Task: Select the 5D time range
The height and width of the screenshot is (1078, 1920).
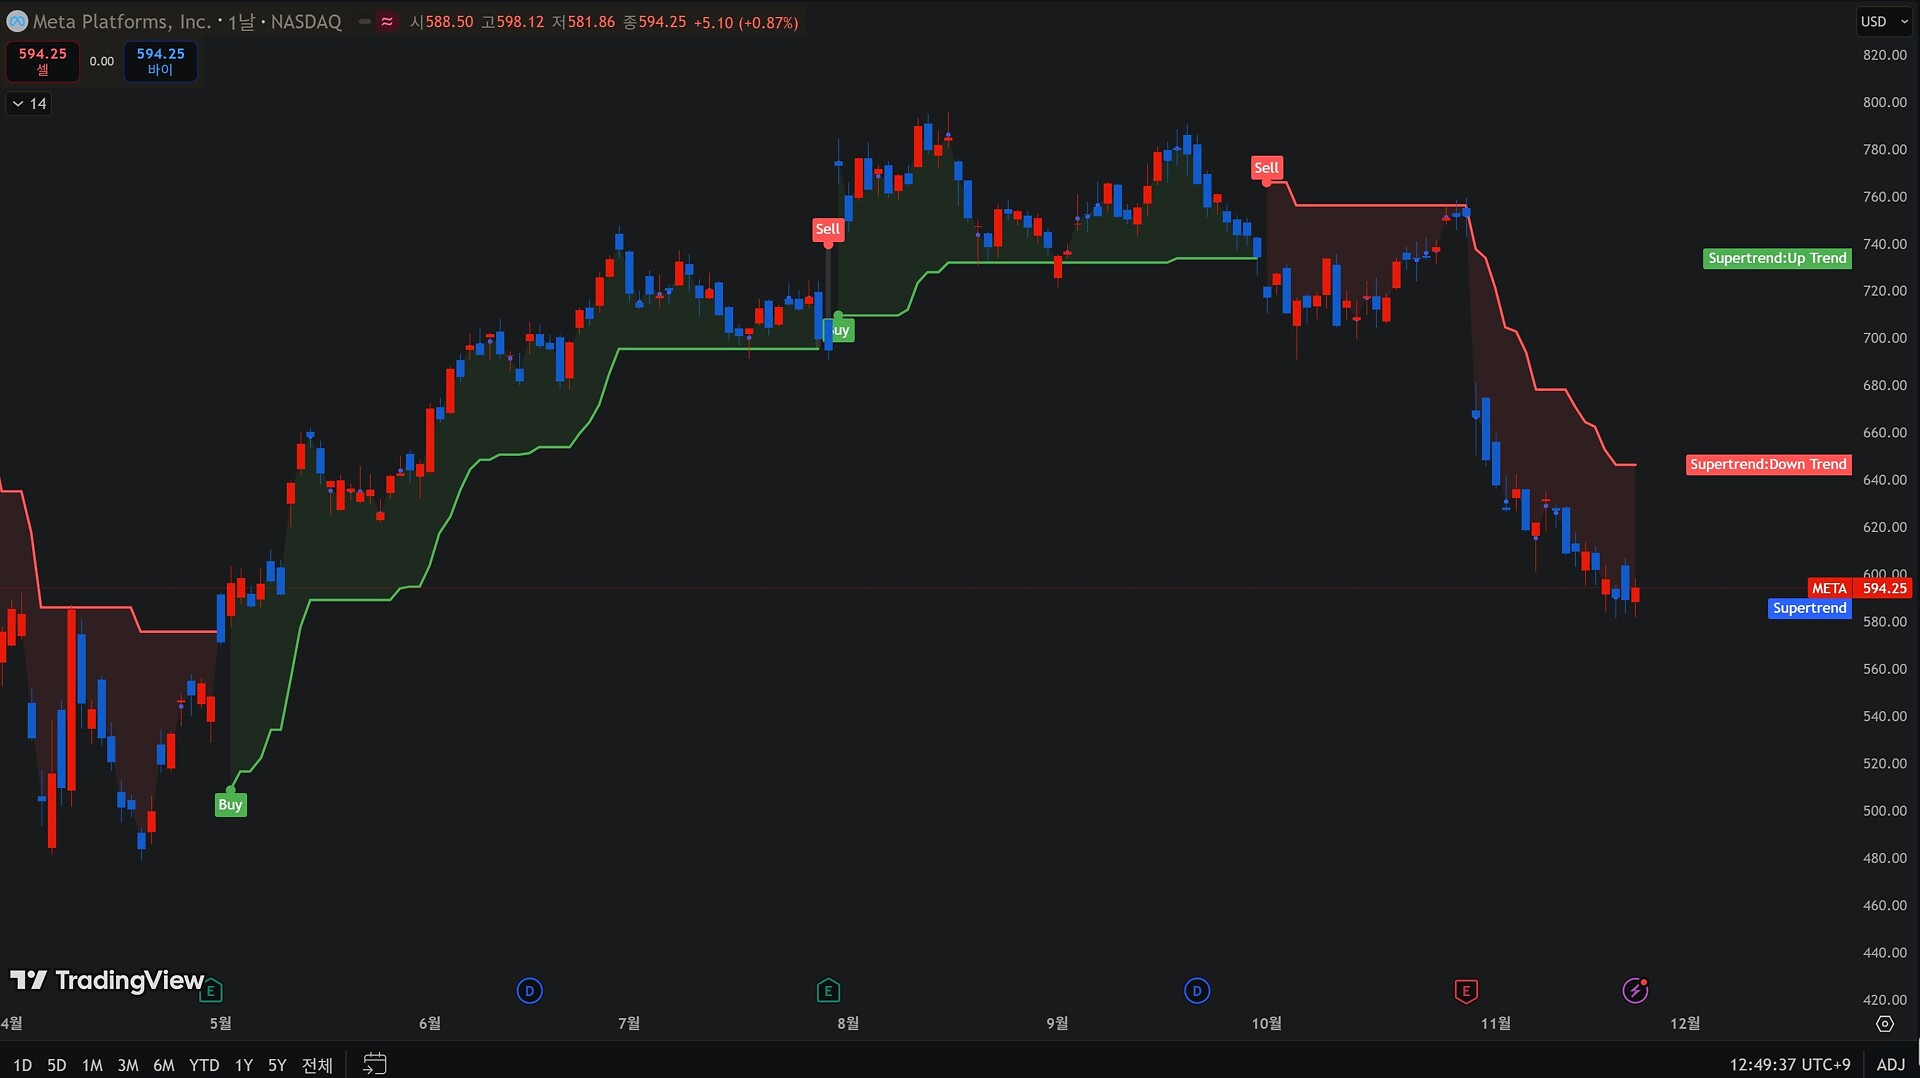Action: (57, 1065)
